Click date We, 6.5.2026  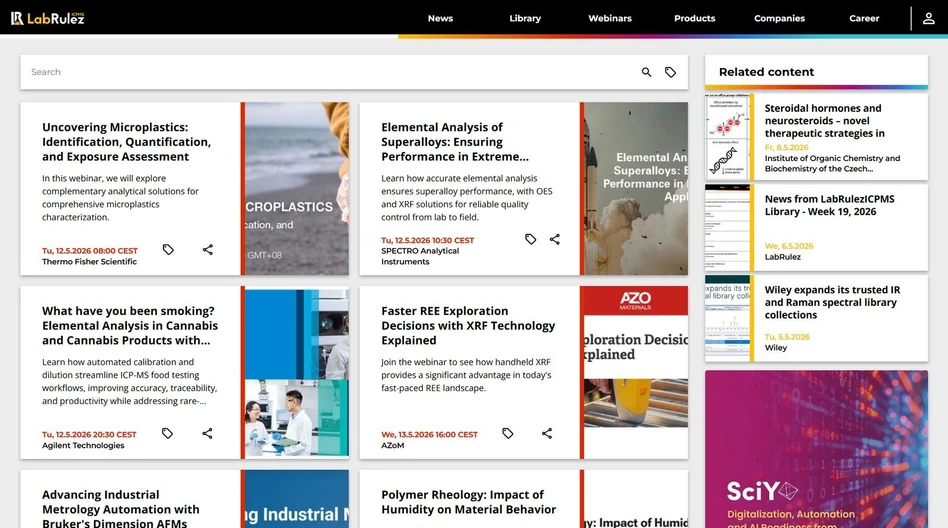pos(788,246)
